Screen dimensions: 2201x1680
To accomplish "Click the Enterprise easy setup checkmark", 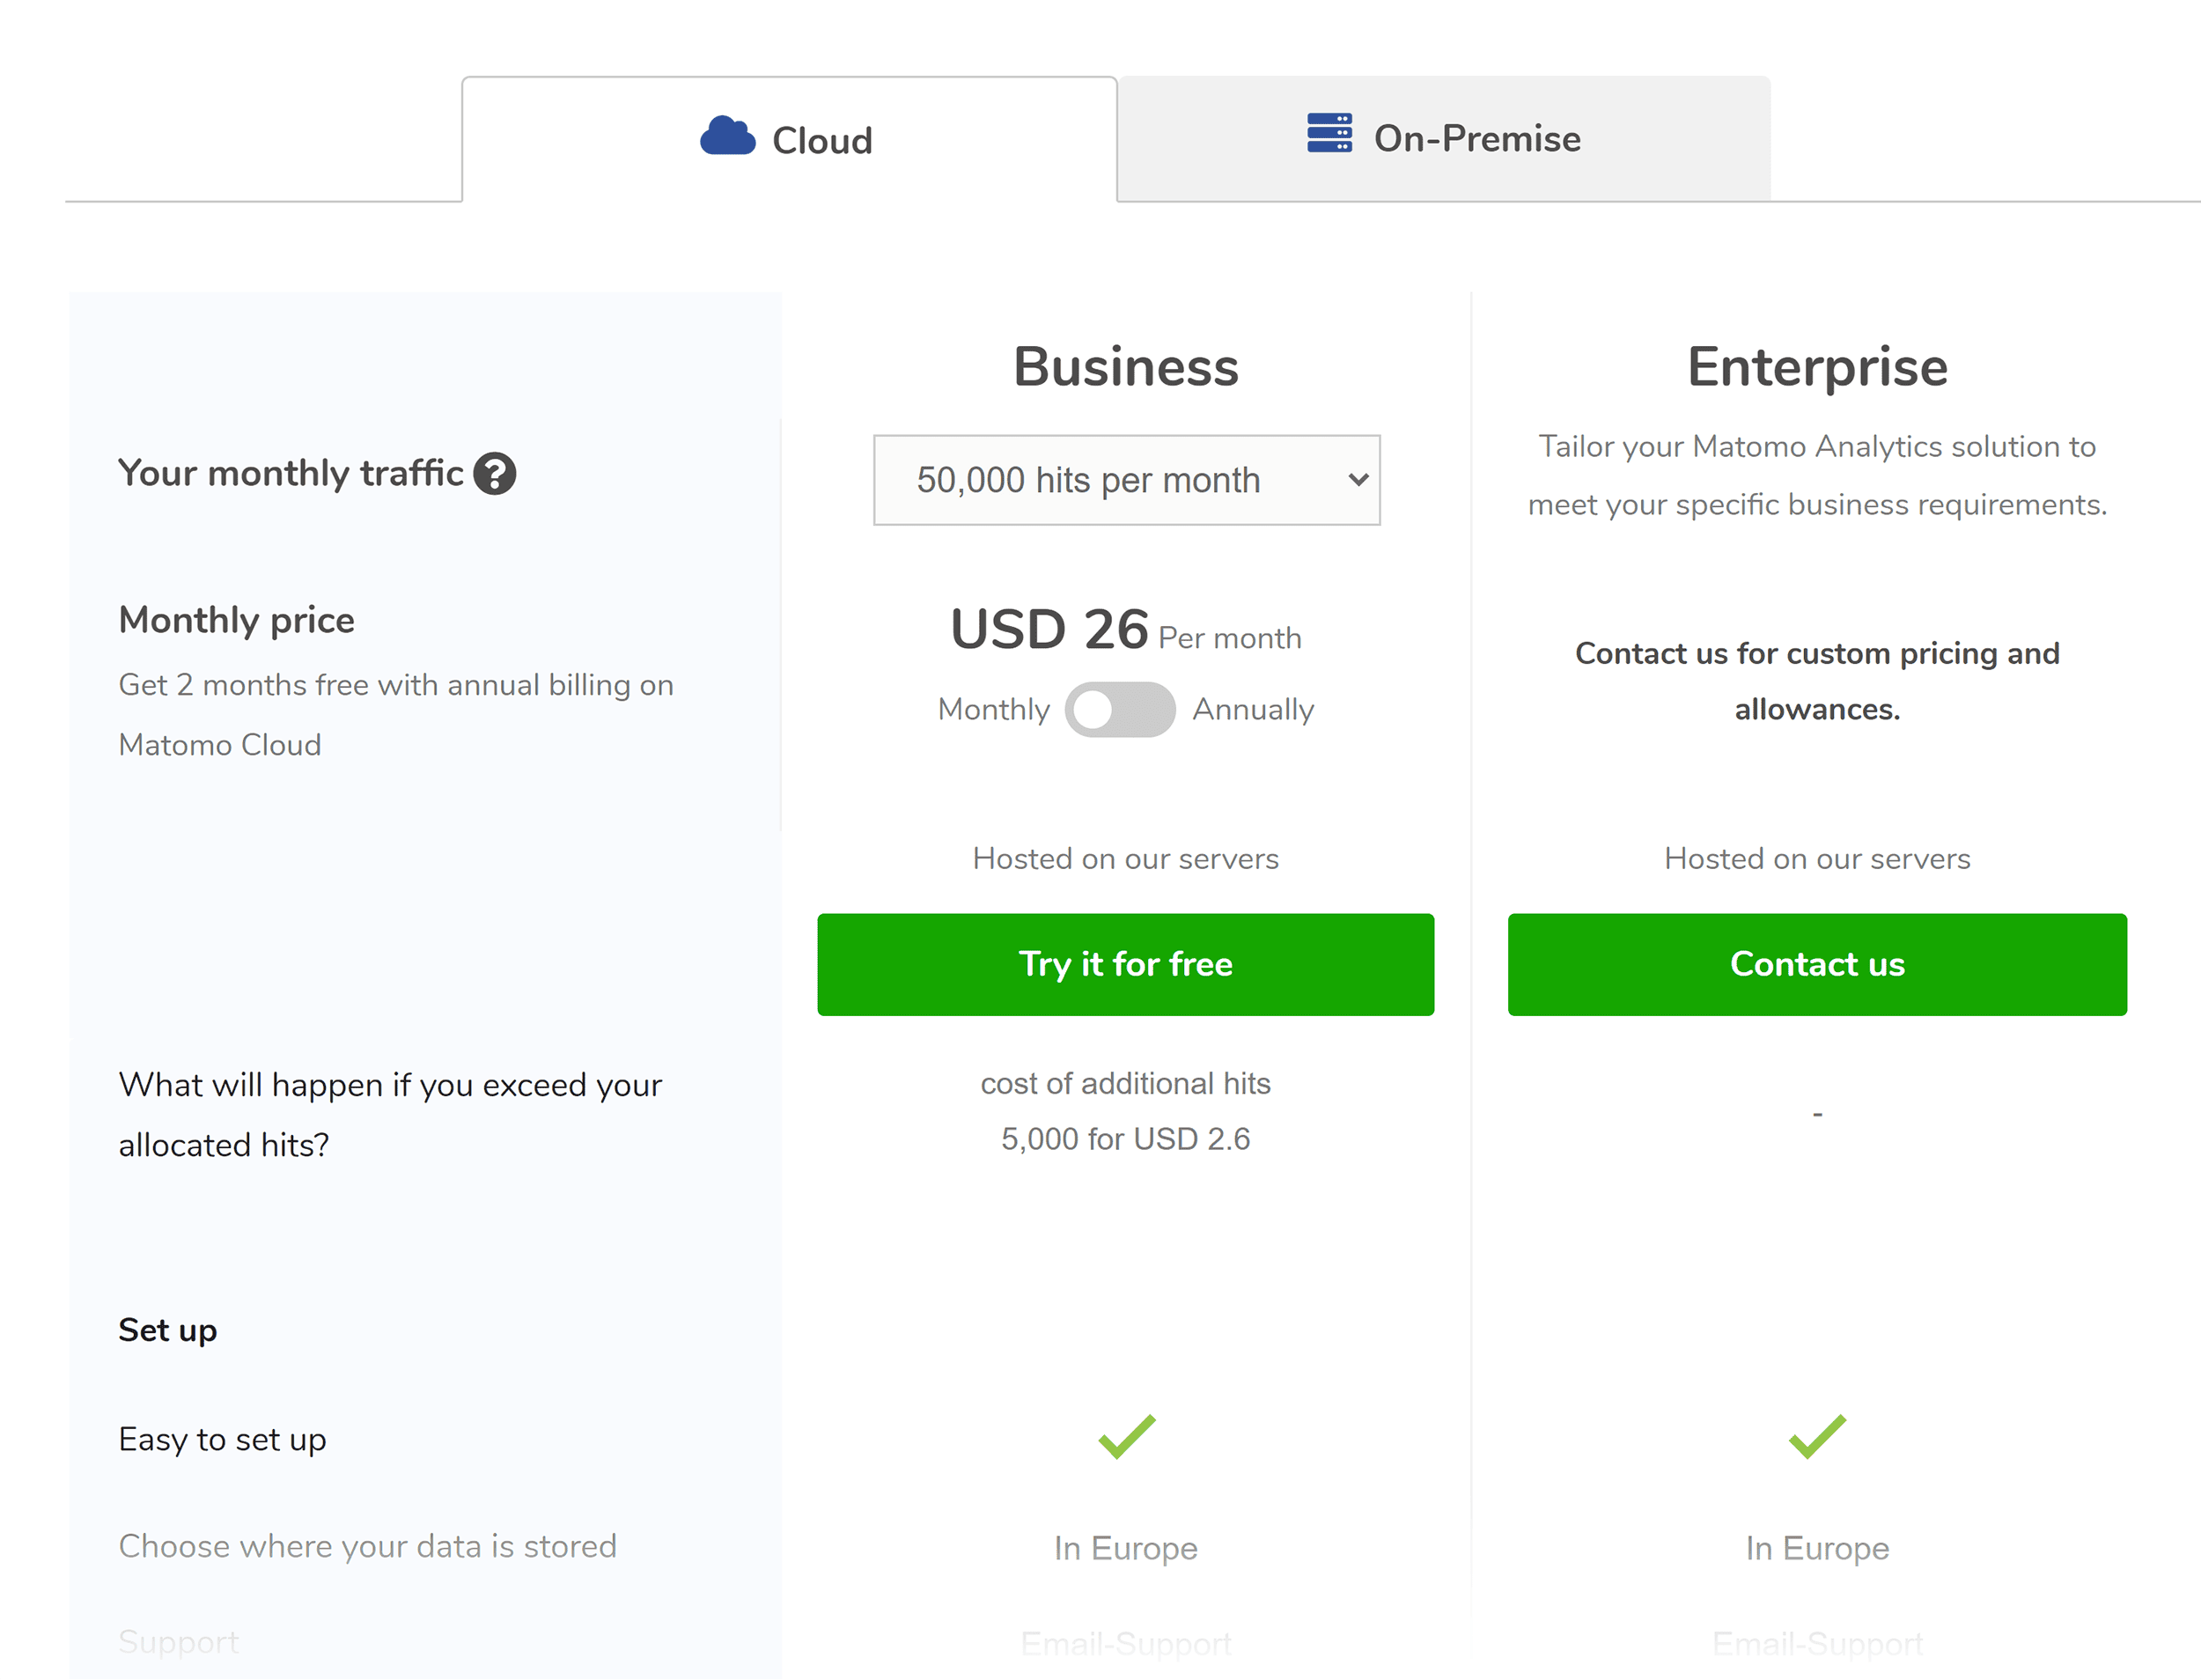I will [1816, 1437].
